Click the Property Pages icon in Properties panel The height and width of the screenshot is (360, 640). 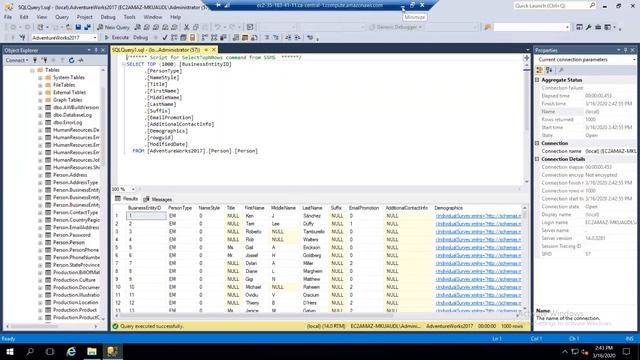[561, 70]
